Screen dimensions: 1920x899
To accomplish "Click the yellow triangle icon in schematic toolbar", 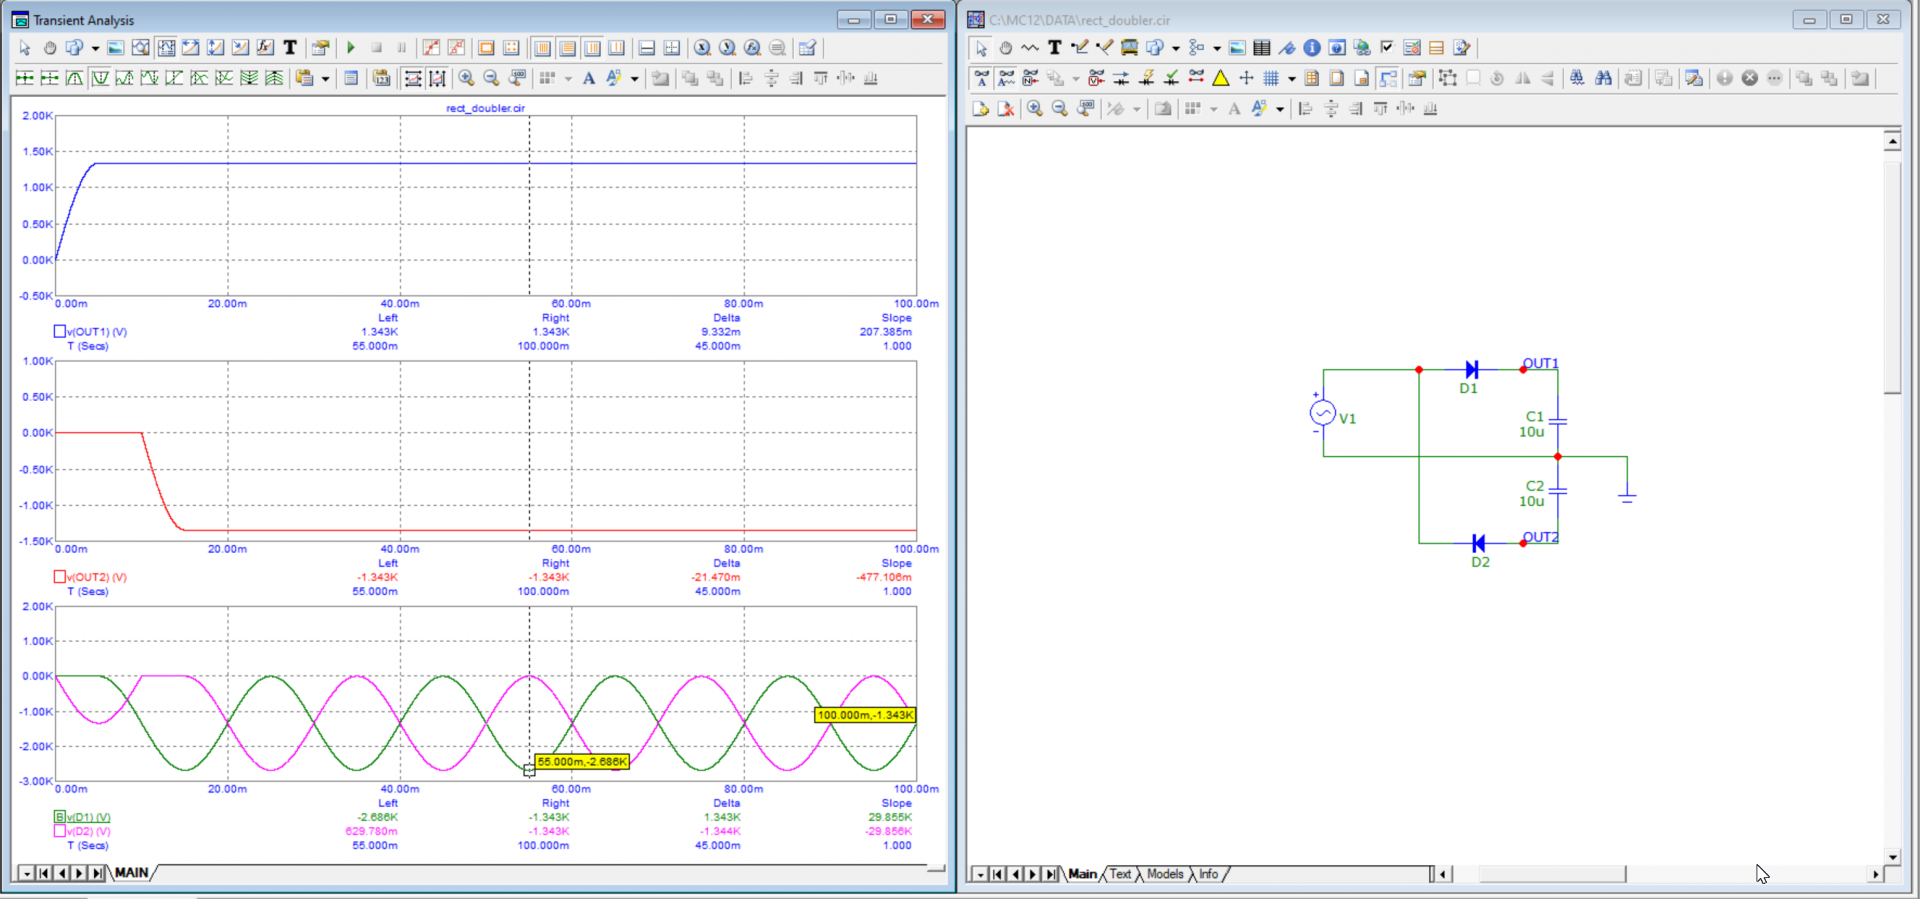I will coord(1221,78).
